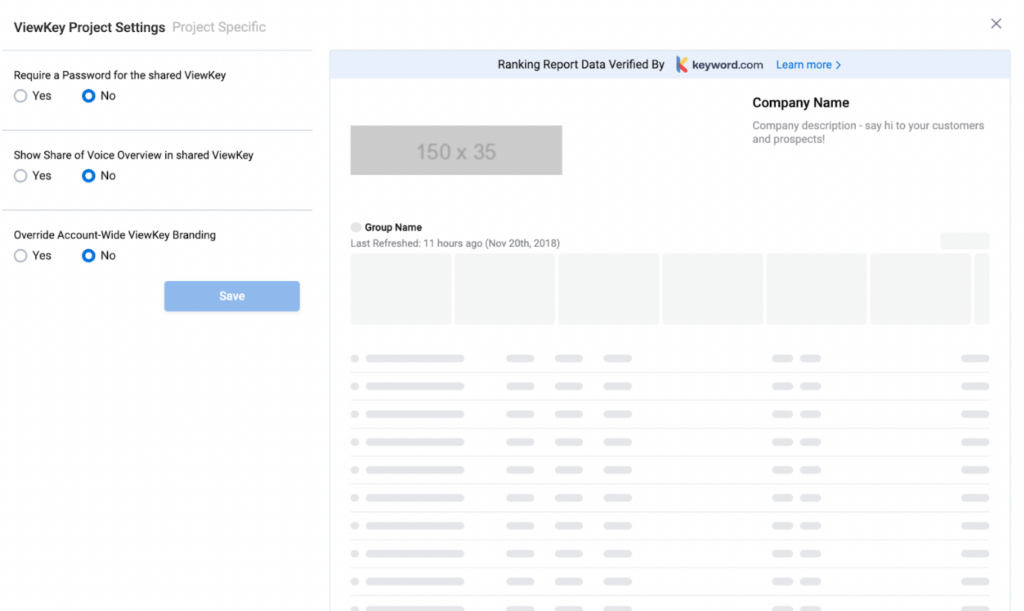Click the gray badge above the preview table

click(964, 240)
